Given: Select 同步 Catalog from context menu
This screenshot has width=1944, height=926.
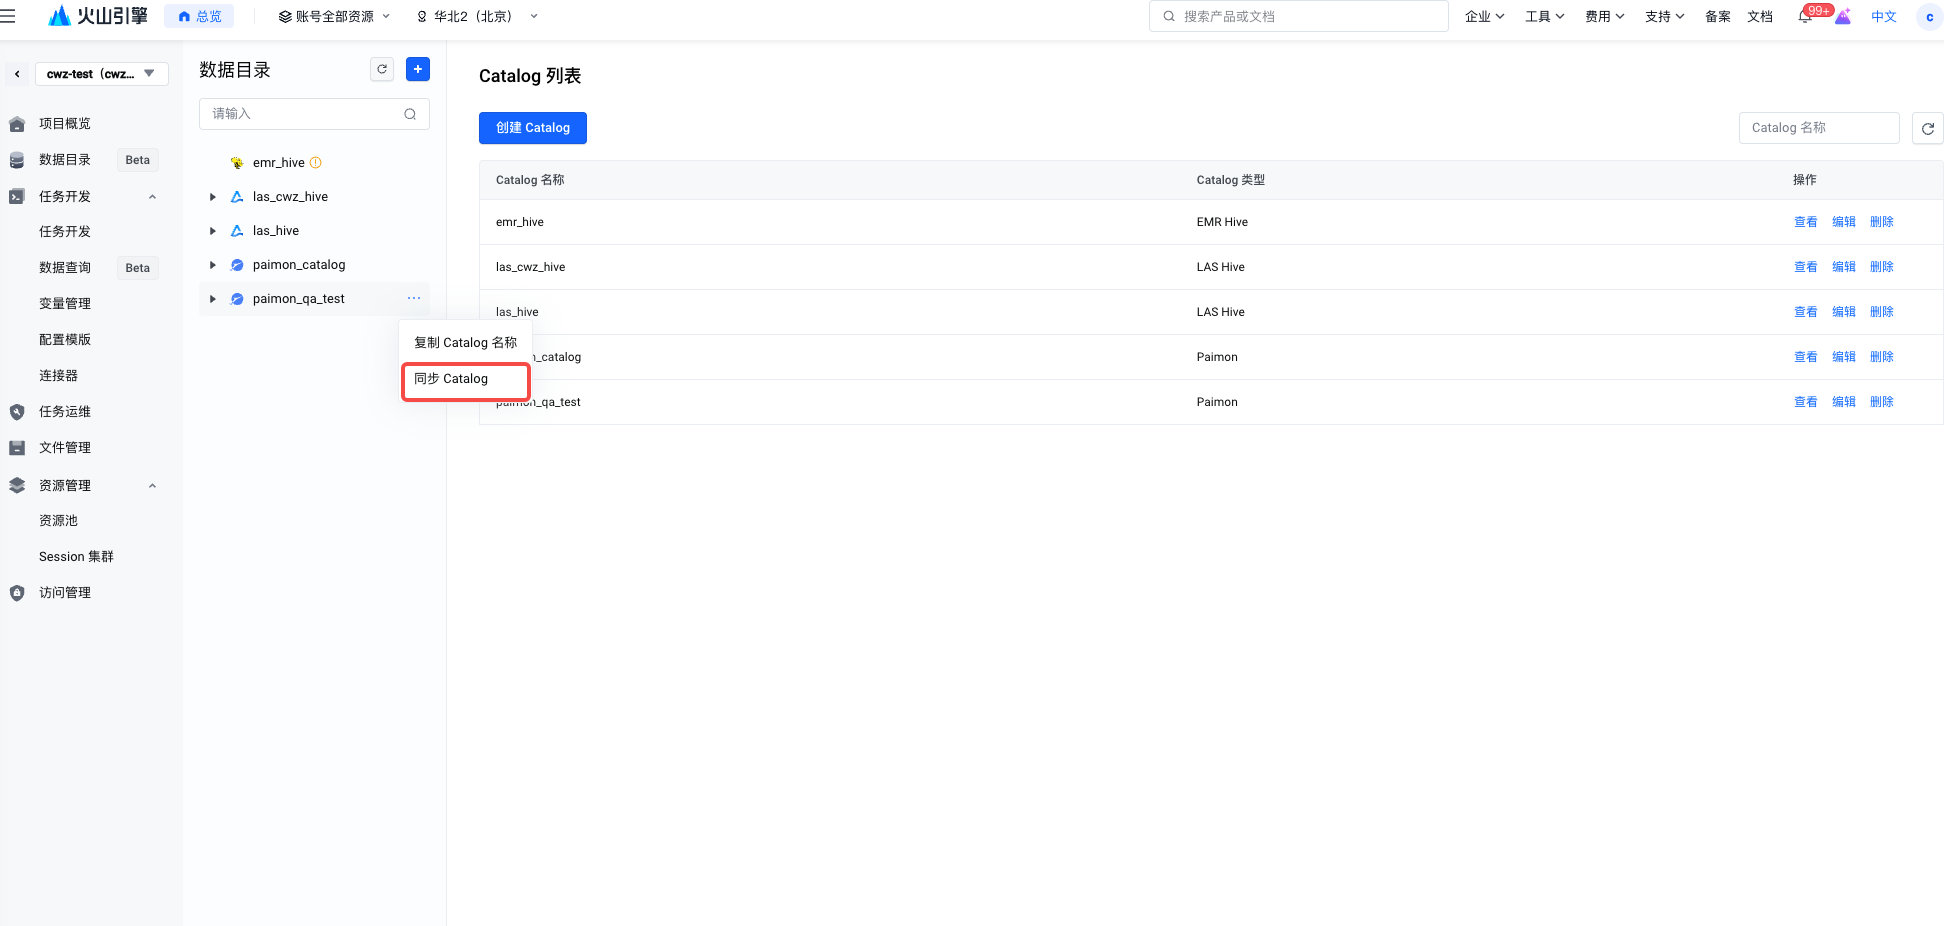Looking at the screenshot, I should tap(466, 380).
